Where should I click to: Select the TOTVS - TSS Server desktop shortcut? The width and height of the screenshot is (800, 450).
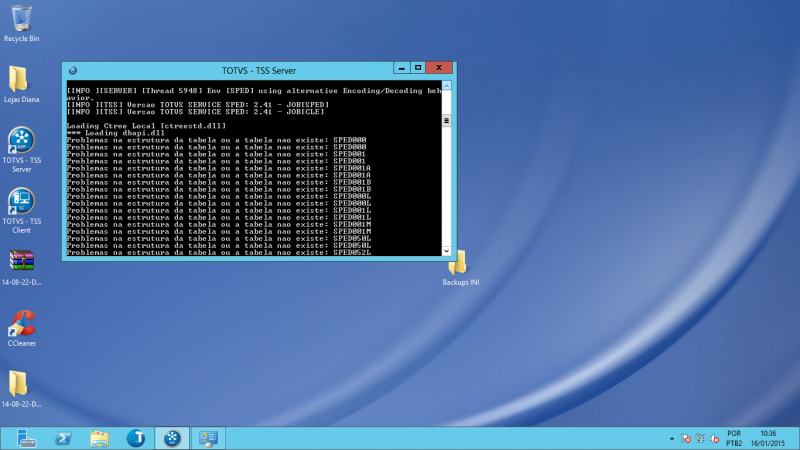pos(21,149)
